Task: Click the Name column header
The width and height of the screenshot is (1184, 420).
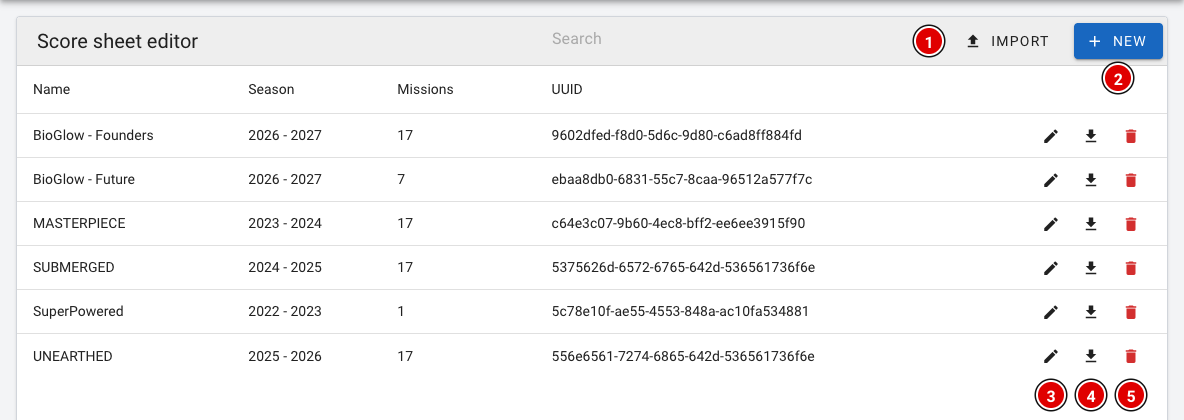Action: tap(51, 89)
